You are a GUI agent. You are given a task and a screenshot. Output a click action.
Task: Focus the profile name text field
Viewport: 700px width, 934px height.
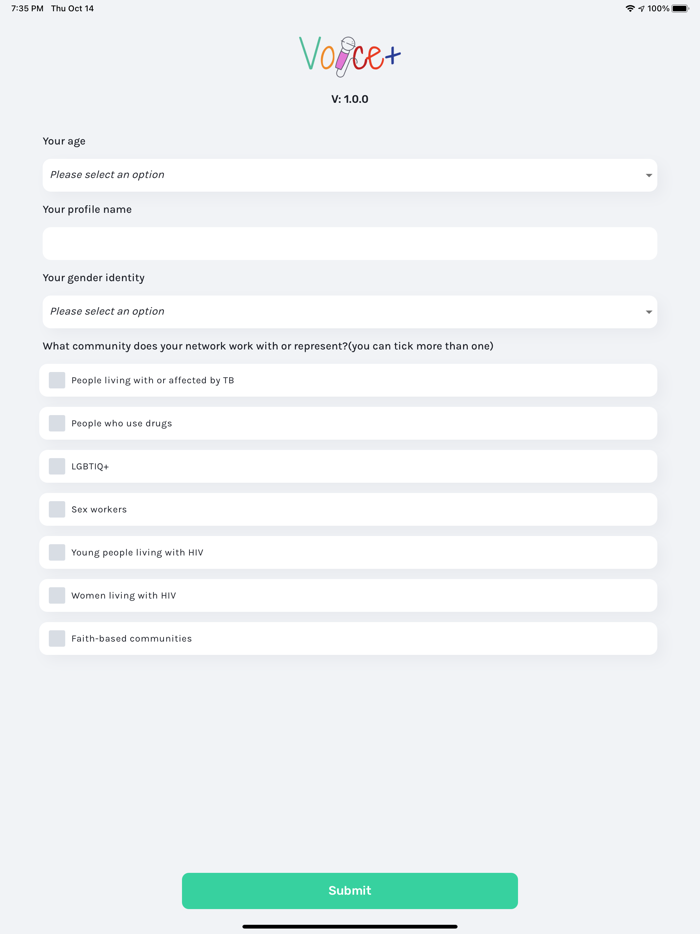point(349,244)
